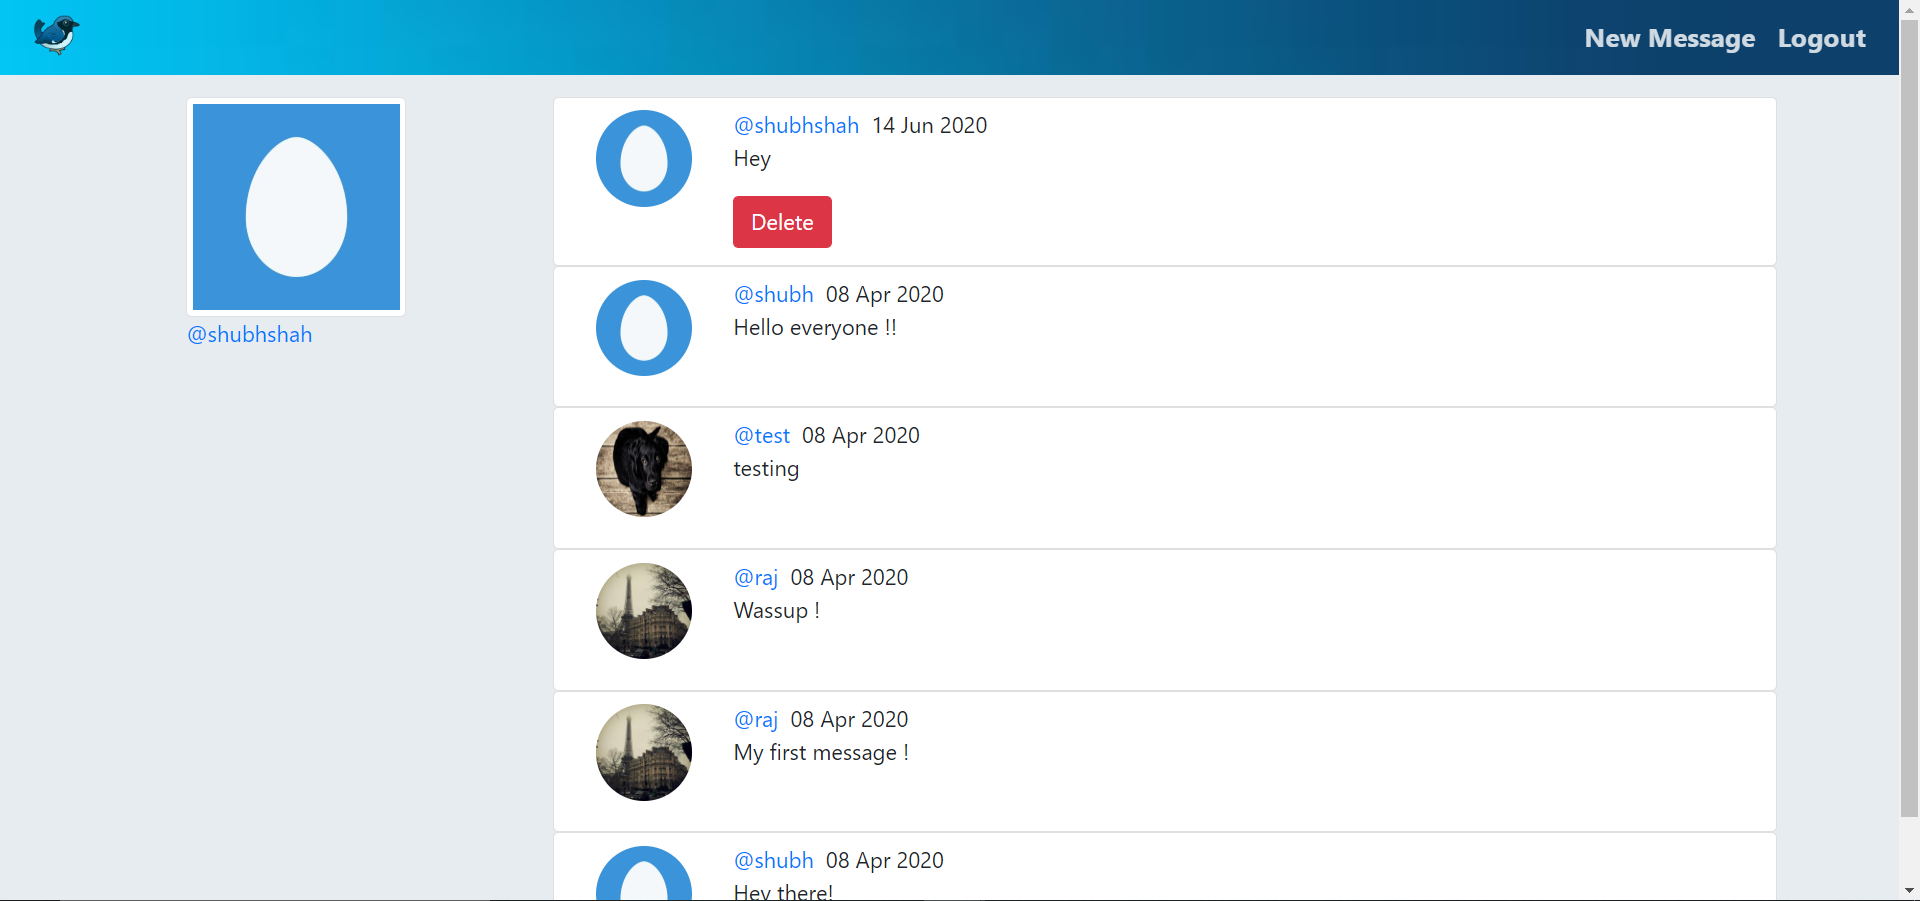
Task: Open New Message from the navbar
Action: pyautogui.click(x=1669, y=38)
